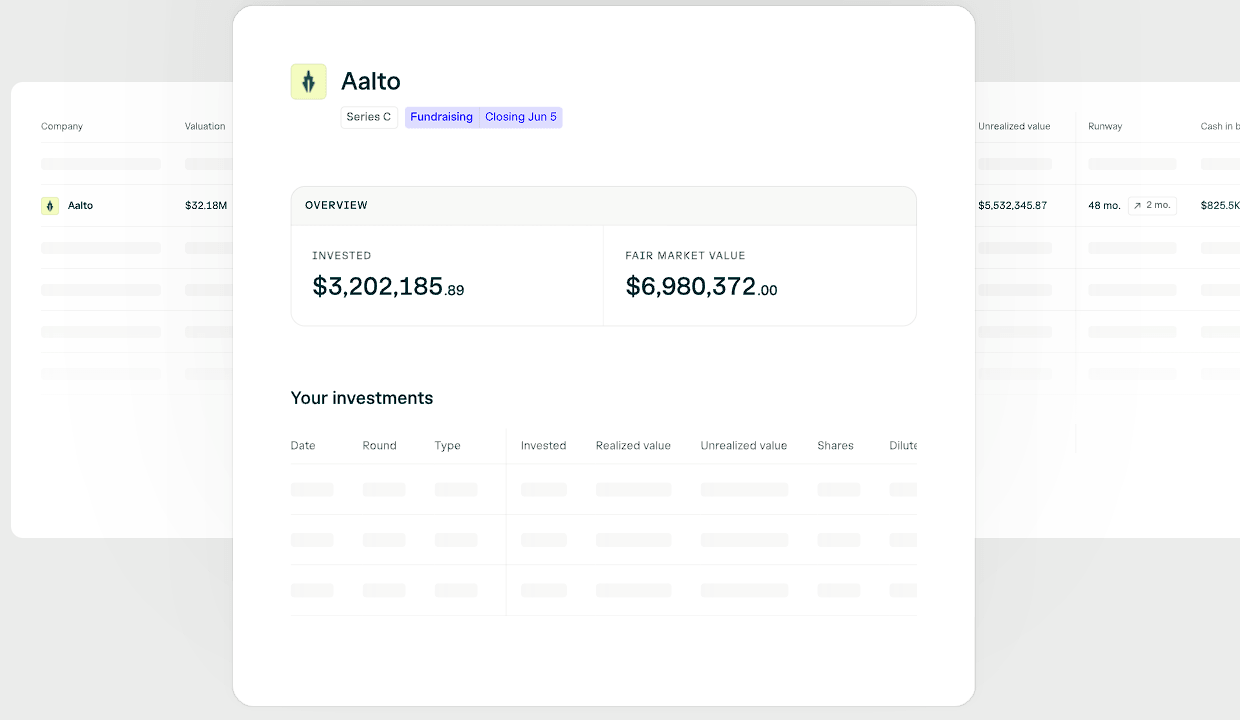Screen dimensions: 1240x720
Task: Click the Cash in bank column header
Action: (x=1220, y=127)
